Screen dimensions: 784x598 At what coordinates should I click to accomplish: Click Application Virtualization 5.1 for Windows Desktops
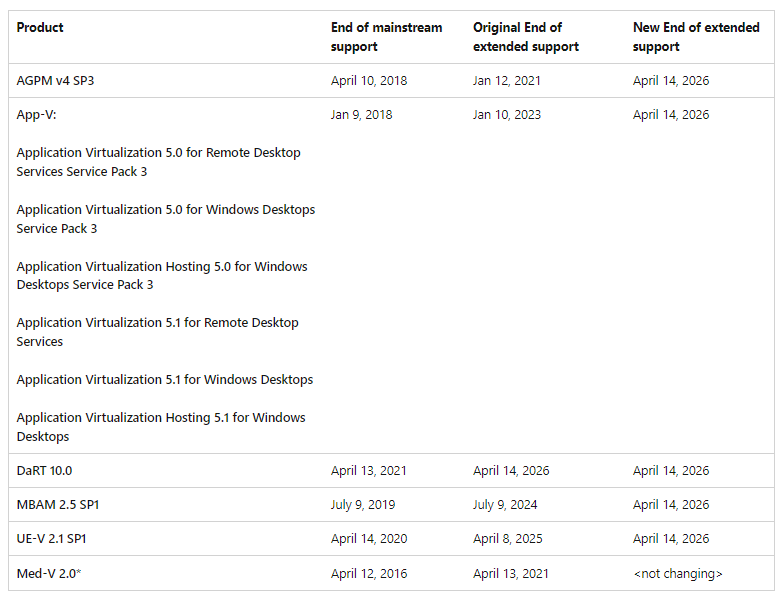pyautogui.click(x=165, y=380)
